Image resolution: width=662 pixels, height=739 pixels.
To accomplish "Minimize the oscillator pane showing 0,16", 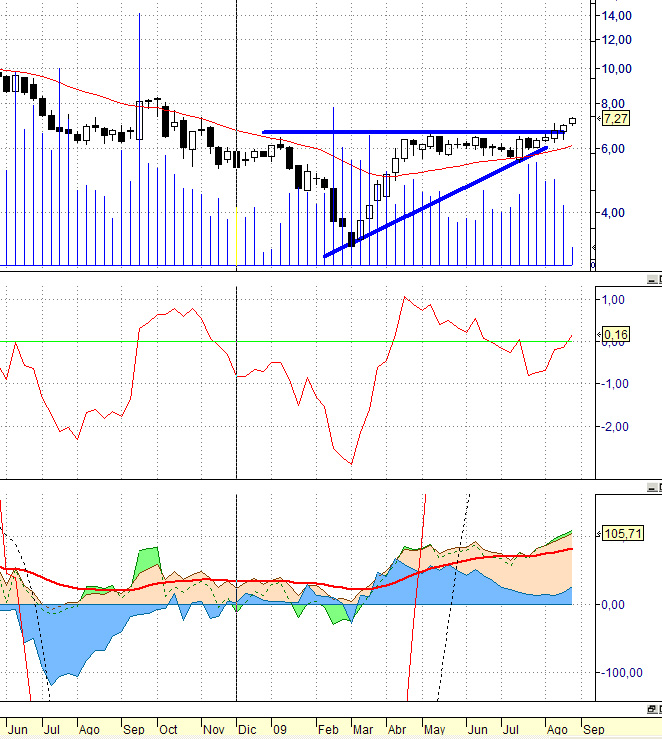I will point(652,280).
